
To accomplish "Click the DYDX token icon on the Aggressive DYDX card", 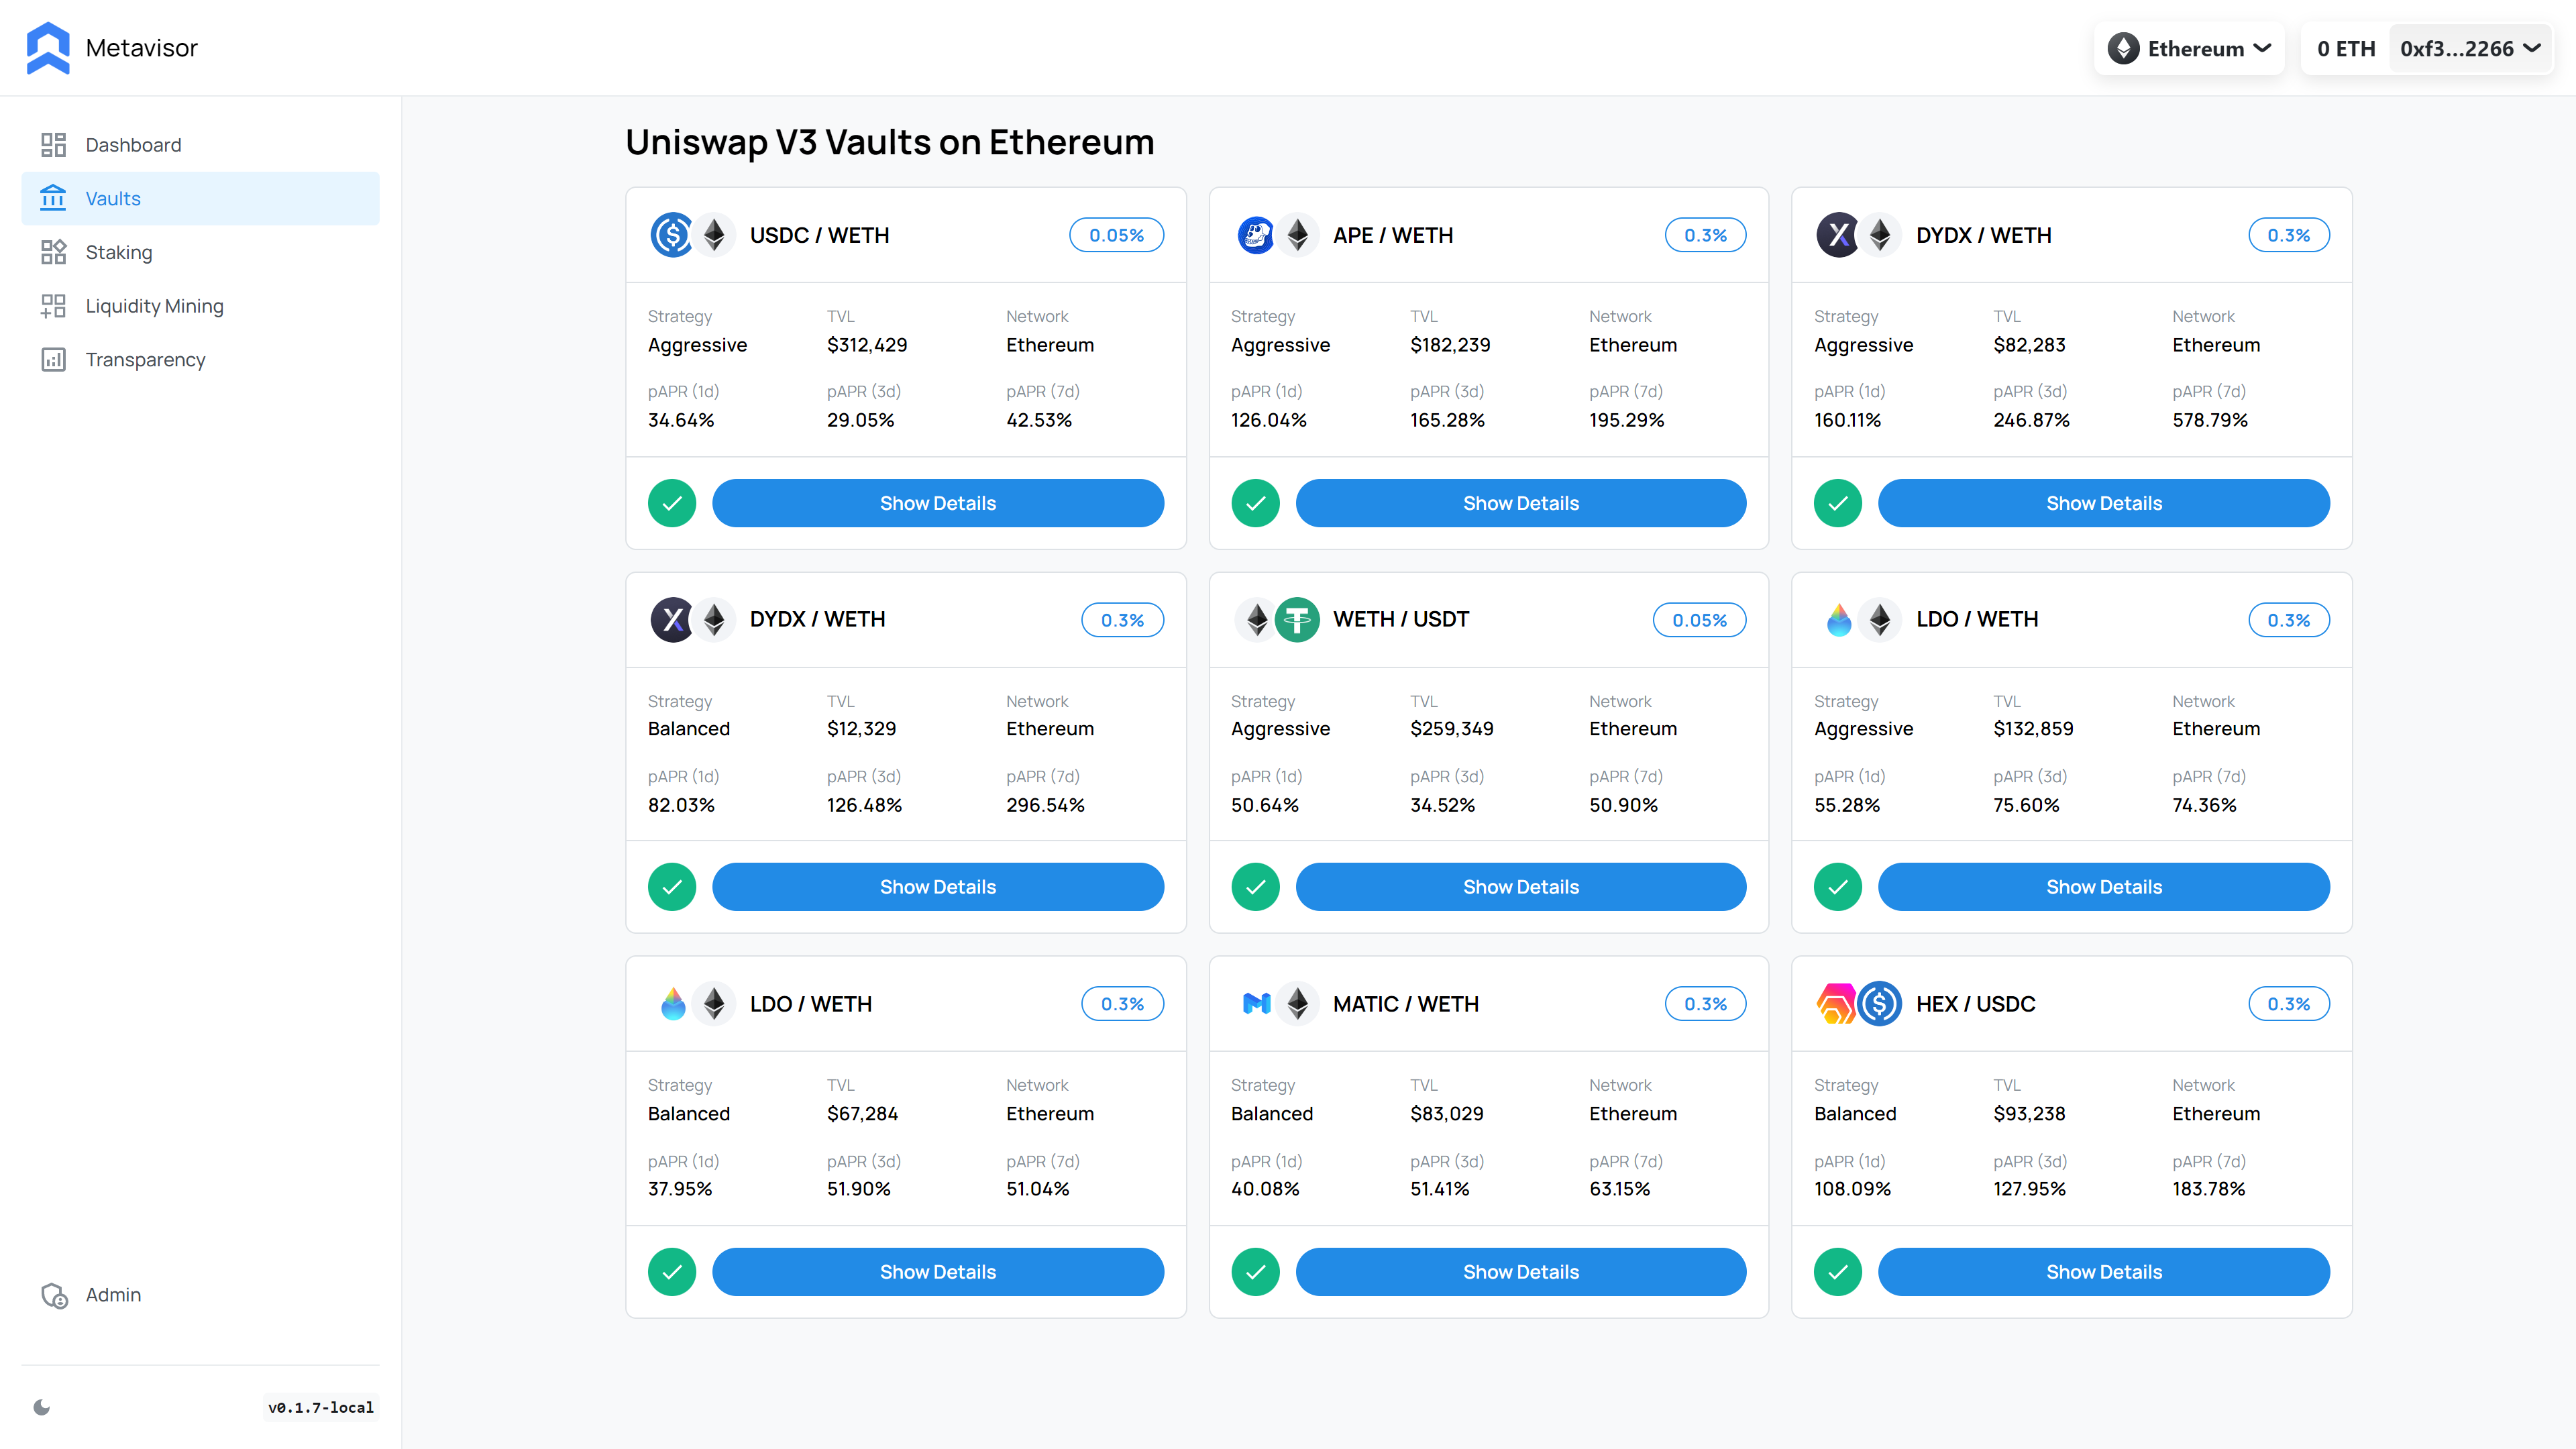I will (x=1838, y=235).
